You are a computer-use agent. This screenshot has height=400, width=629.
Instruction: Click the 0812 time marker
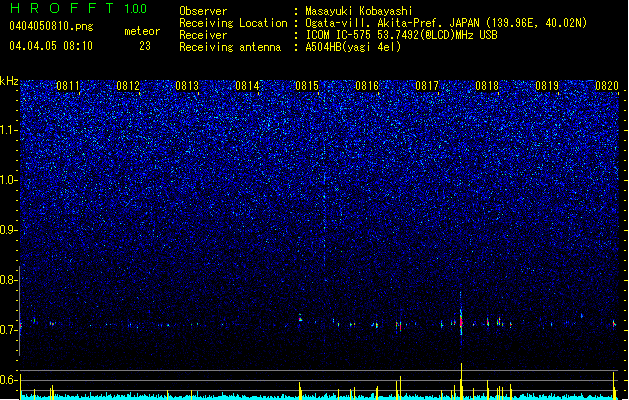128,86
